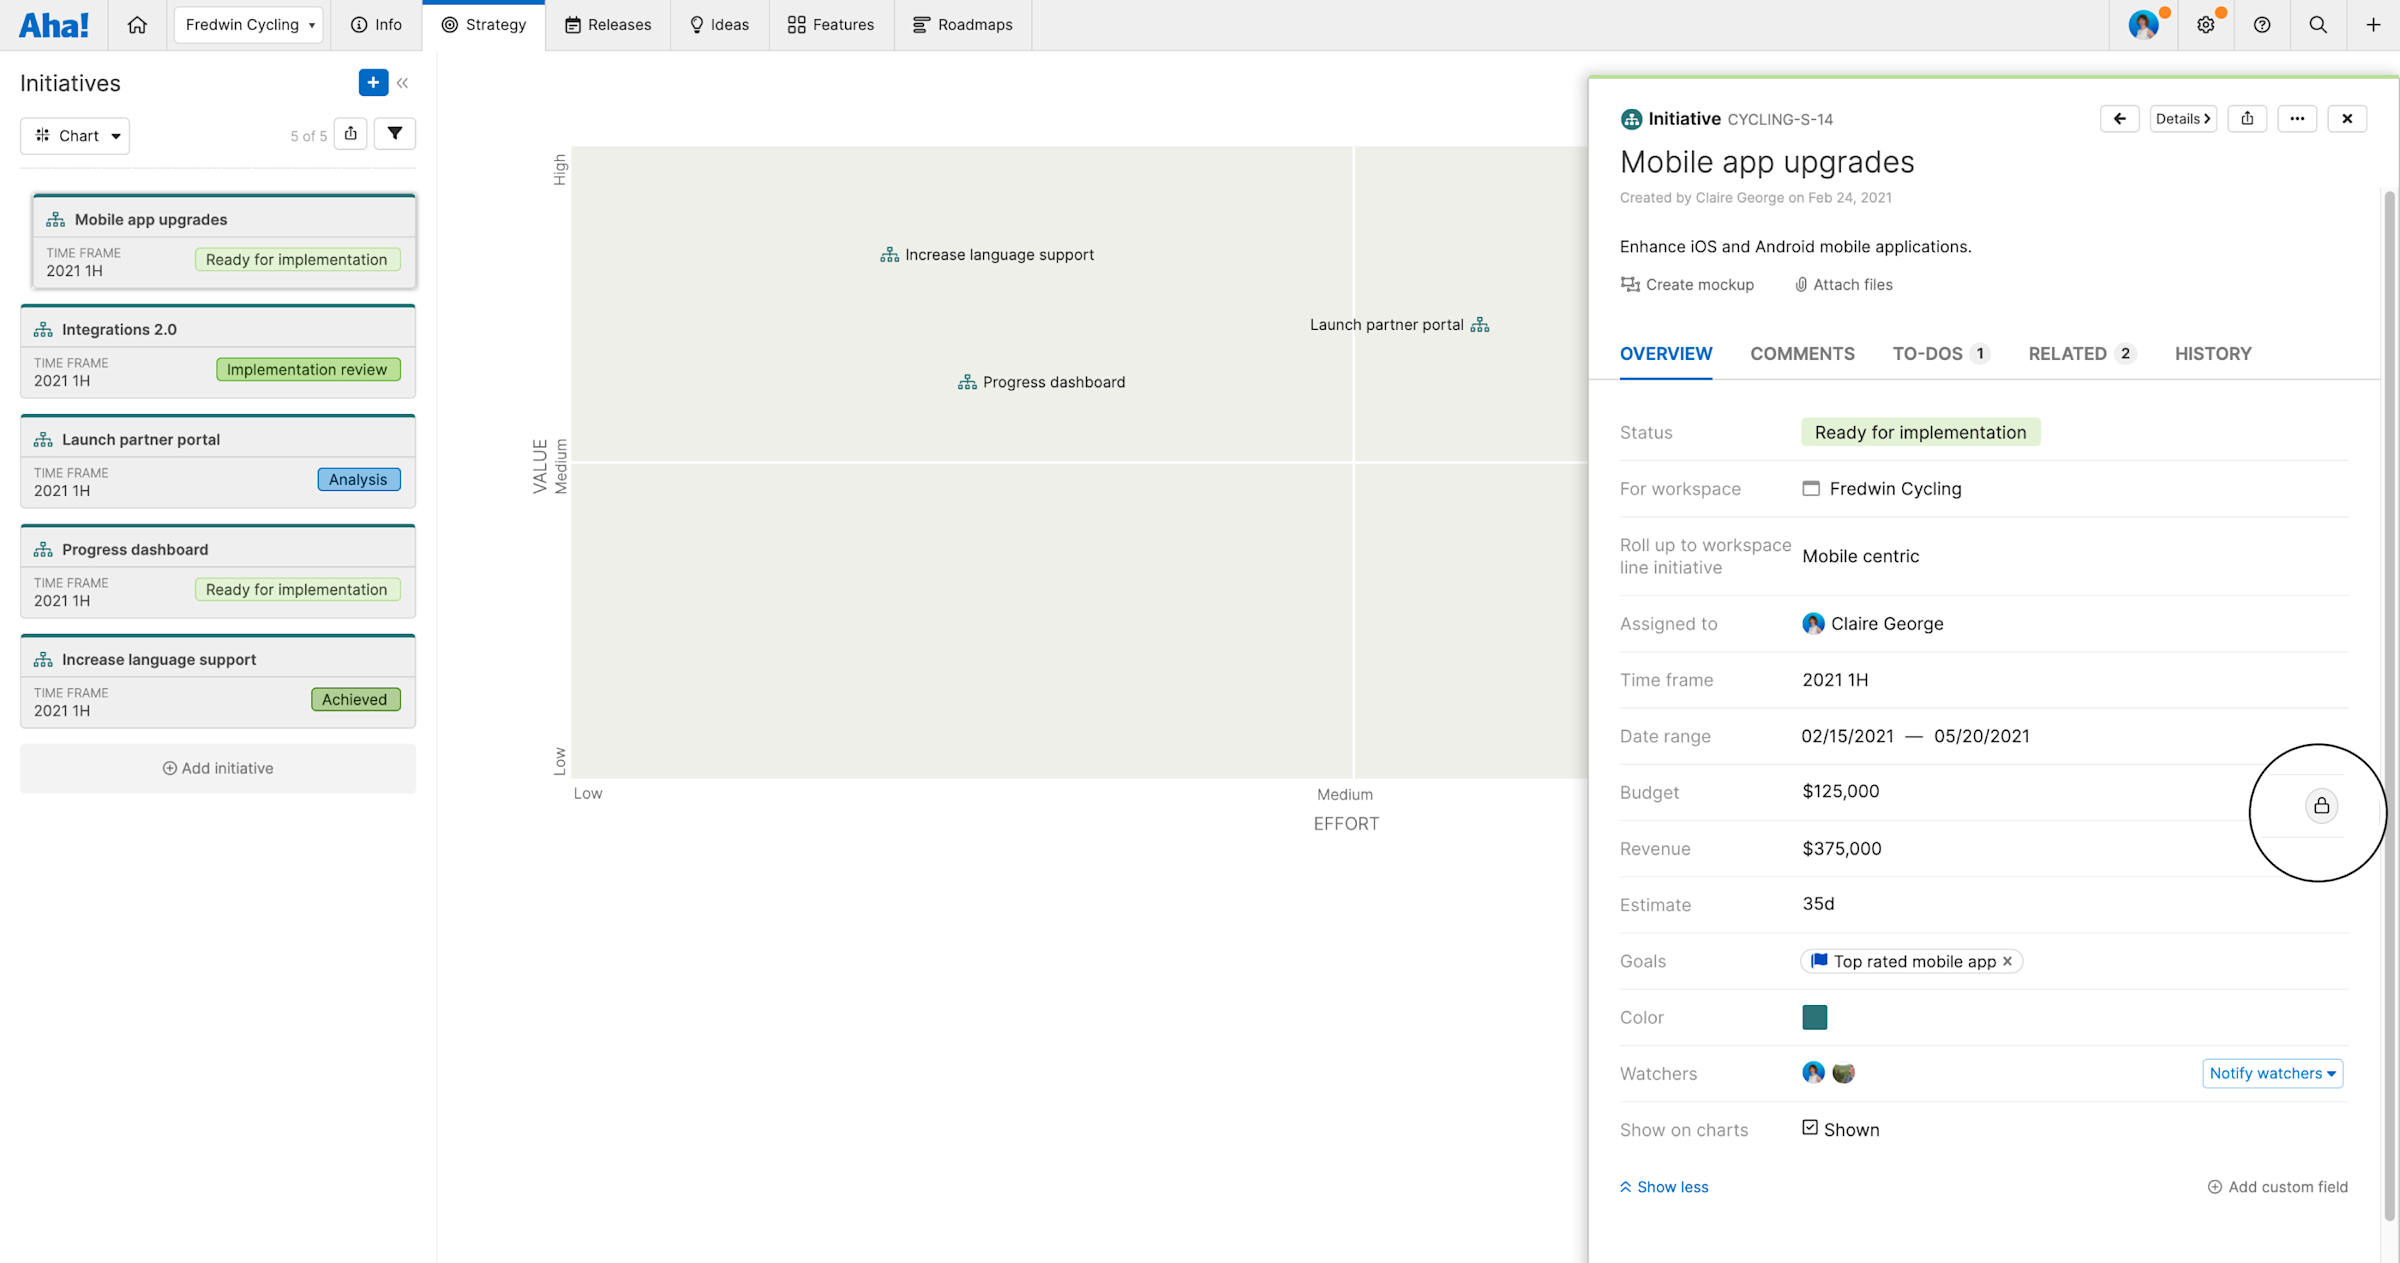
Task: Toggle the Shown checkbox for Show on charts
Action: tap(1810, 1127)
